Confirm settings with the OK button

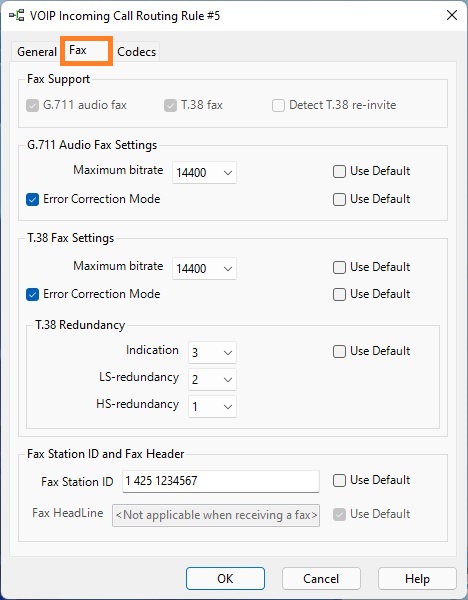click(x=225, y=579)
